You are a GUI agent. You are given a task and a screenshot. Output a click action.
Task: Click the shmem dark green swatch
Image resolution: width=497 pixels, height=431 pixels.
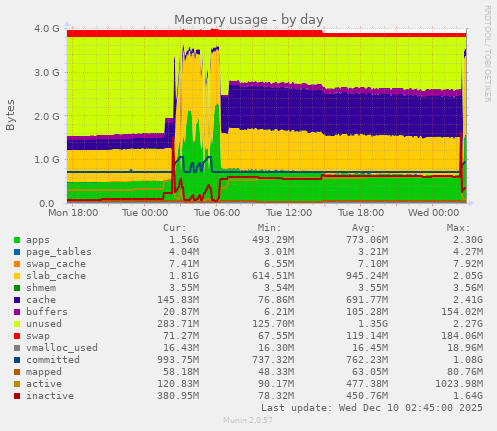17,288
